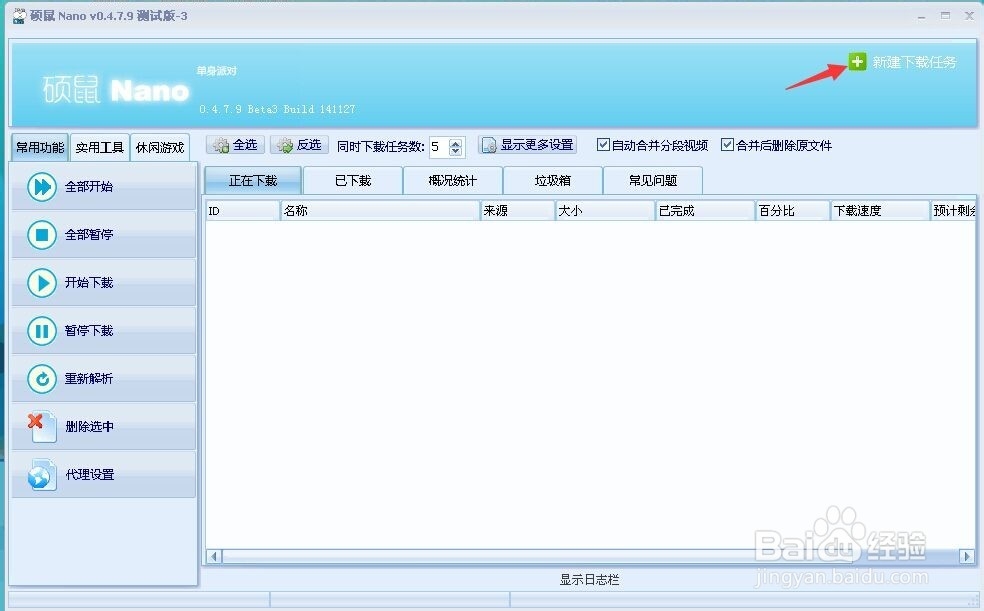The width and height of the screenshot is (984, 611).
Task: Toggle 合并后删除原文件 checkbox
Action: [727, 145]
